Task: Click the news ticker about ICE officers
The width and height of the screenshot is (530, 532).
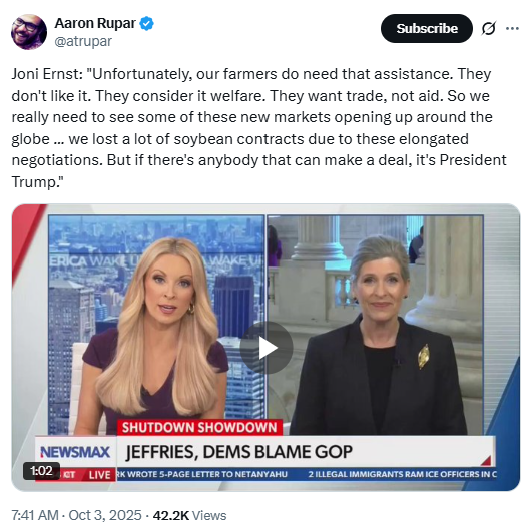Action: pyautogui.click(x=402, y=474)
